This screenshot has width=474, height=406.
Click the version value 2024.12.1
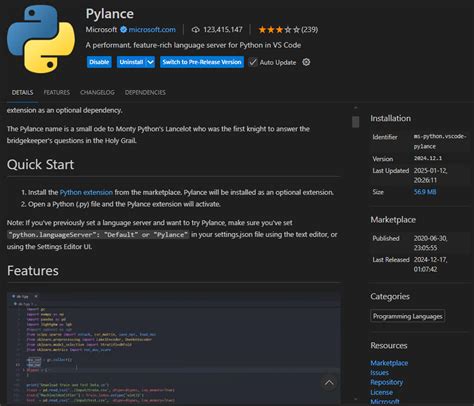coord(428,158)
